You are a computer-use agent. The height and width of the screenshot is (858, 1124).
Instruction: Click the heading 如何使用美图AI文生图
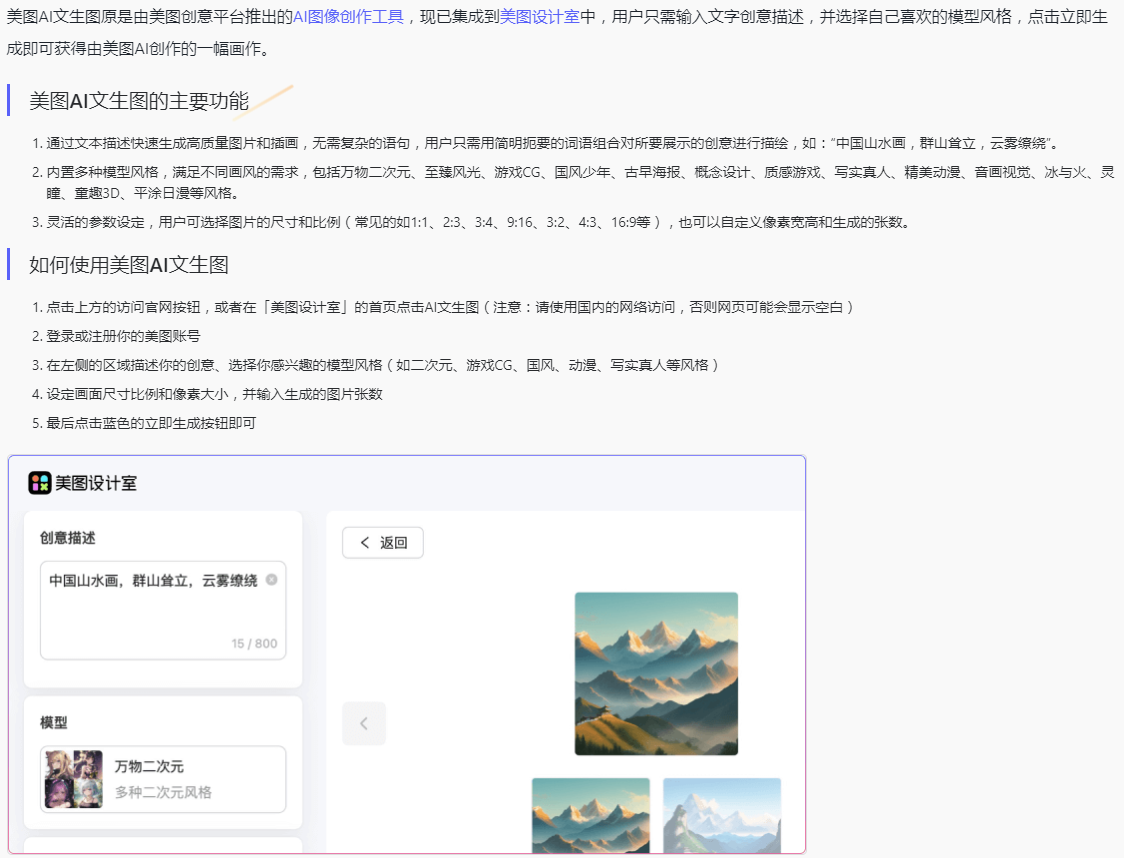click(x=129, y=265)
